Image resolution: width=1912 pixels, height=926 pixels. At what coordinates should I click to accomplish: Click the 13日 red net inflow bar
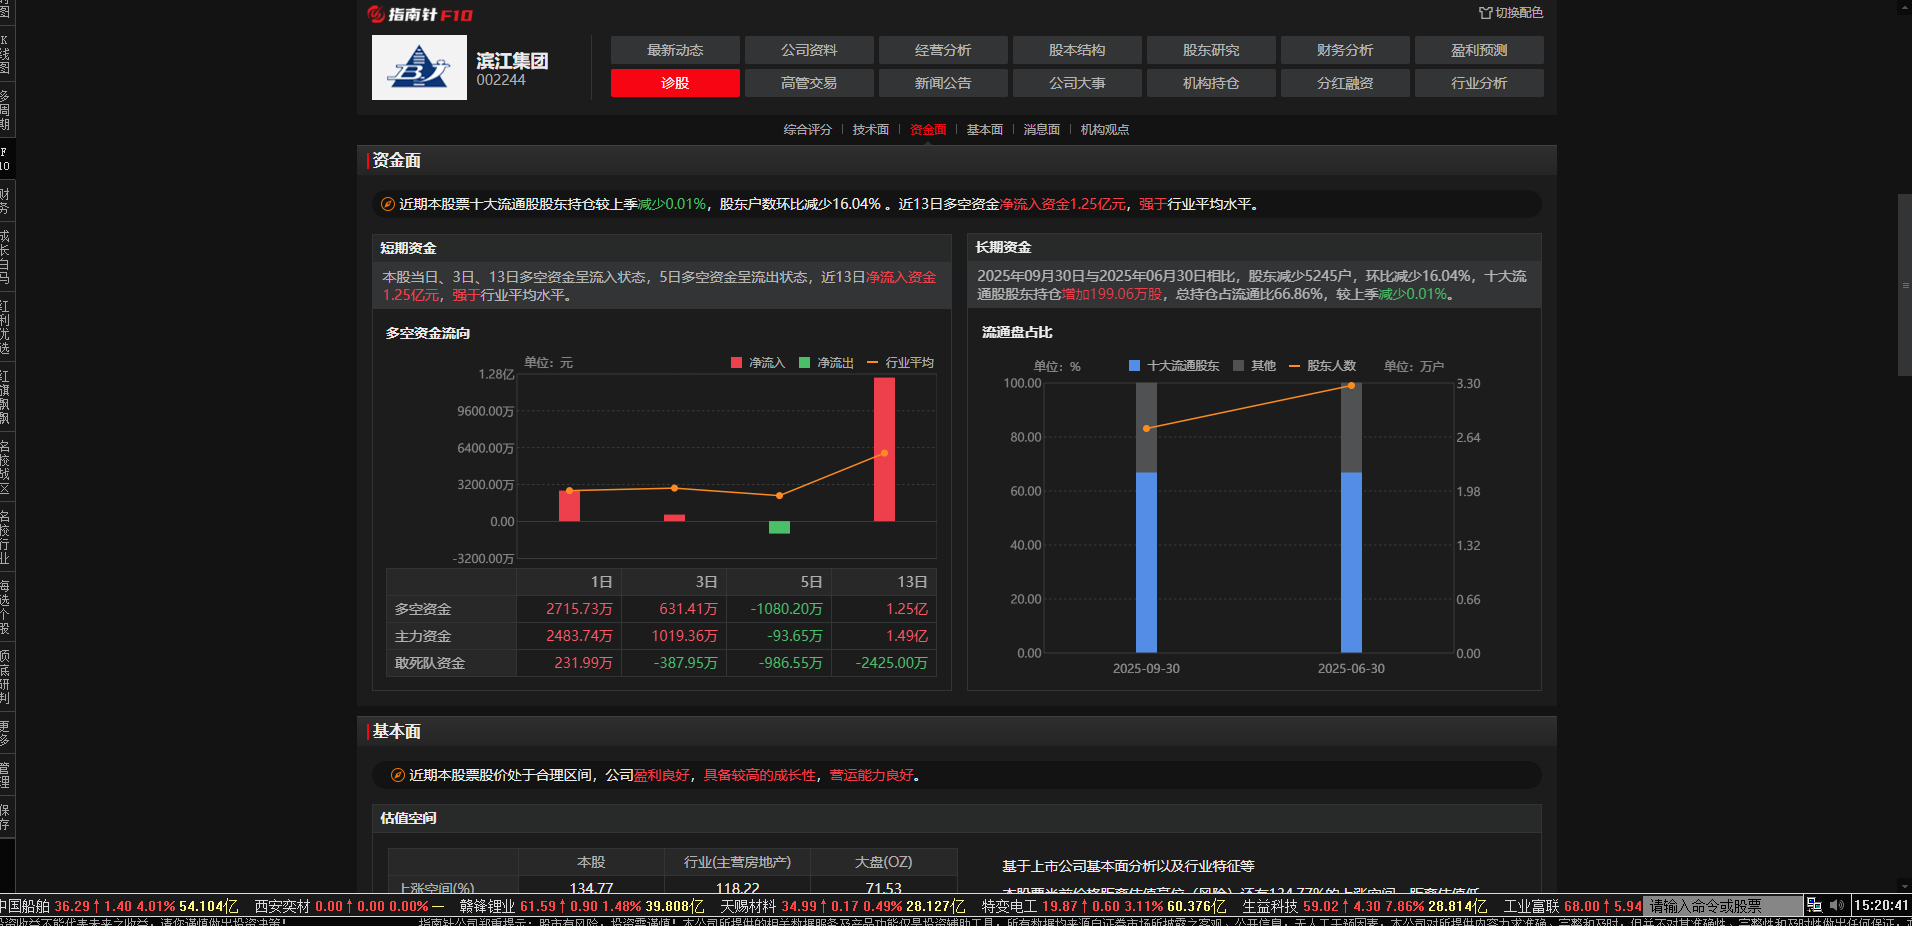884,449
